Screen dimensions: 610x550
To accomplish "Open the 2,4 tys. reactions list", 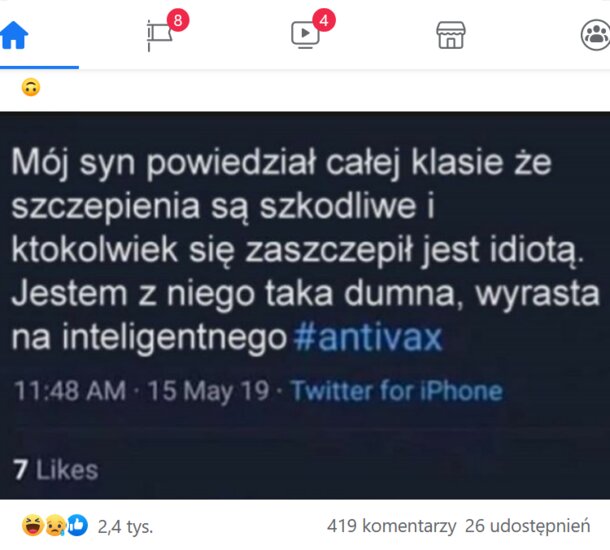I will 125,527.
